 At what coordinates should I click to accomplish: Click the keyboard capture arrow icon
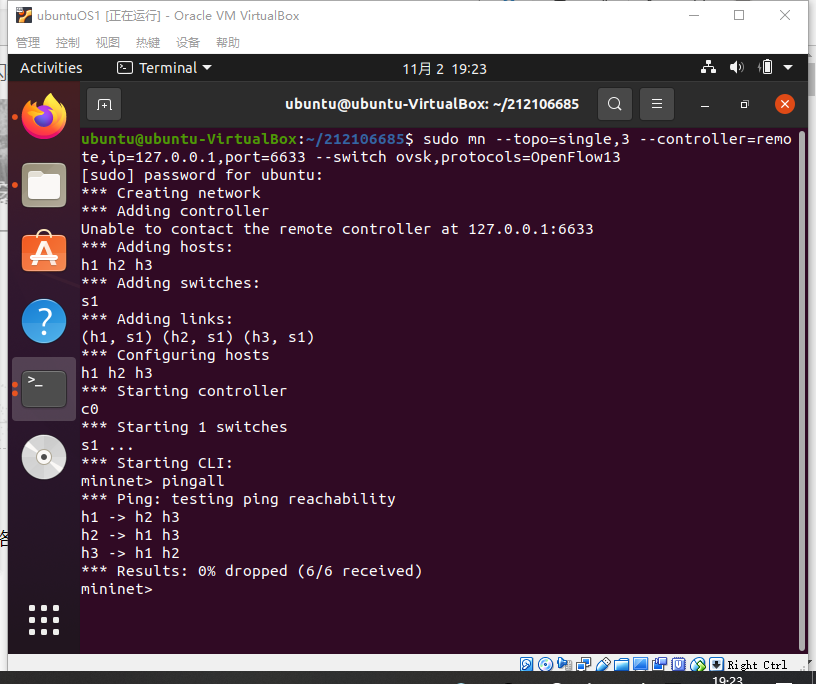[717, 664]
